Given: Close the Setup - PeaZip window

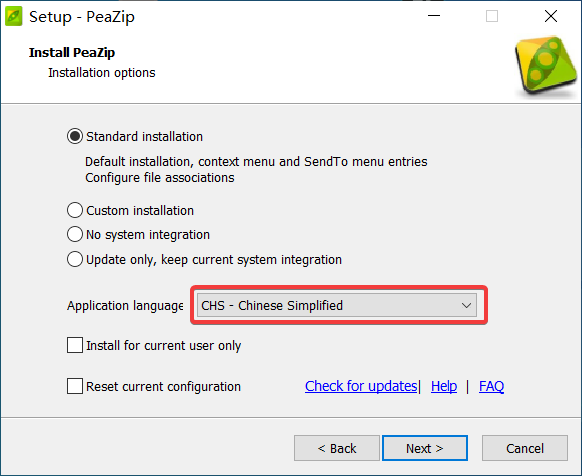Looking at the screenshot, I should click(x=551, y=16).
